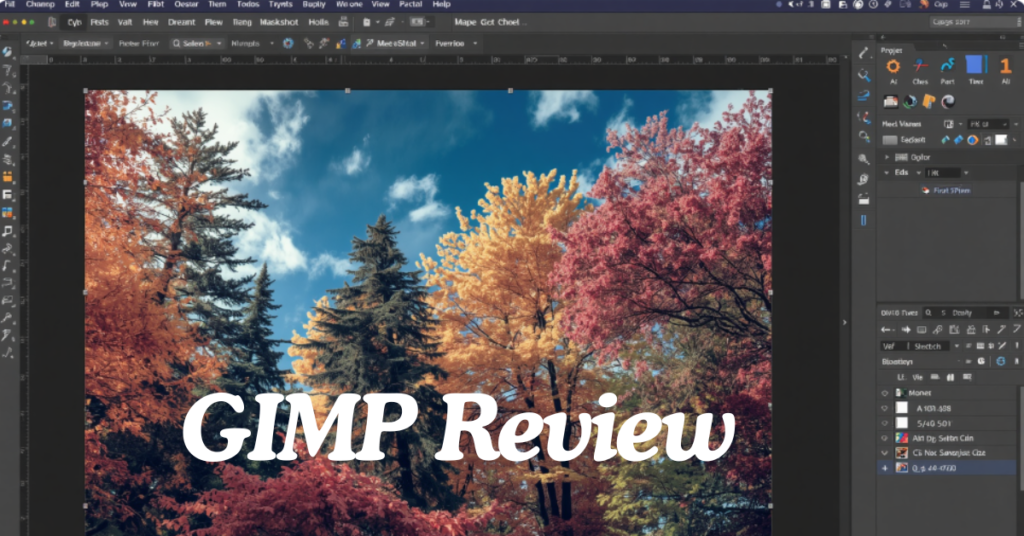Viewport: 1024px width, 536px height.
Task: Click the blue vertical bar icon in right strip
Action: coord(864,221)
